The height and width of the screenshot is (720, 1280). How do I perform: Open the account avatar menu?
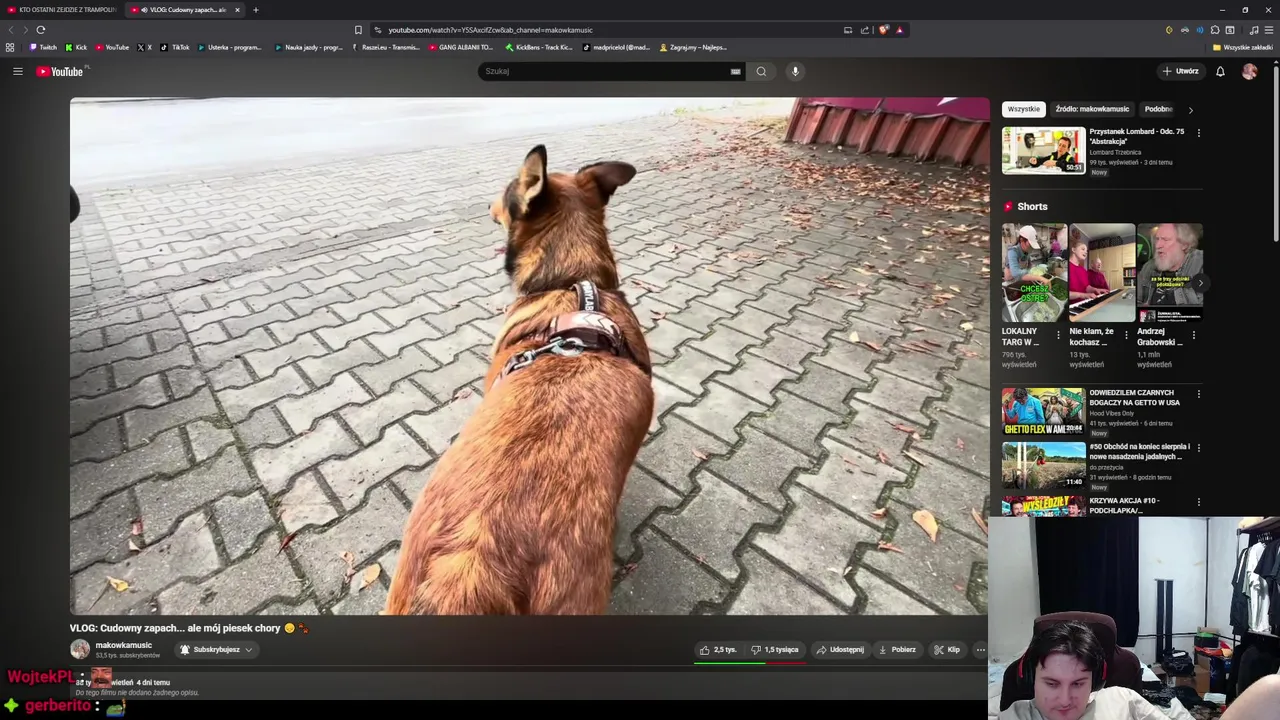click(1249, 71)
